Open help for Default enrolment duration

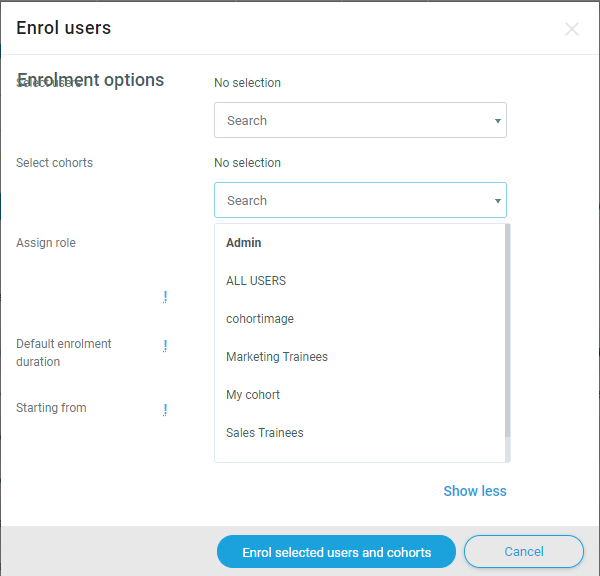(x=165, y=345)
